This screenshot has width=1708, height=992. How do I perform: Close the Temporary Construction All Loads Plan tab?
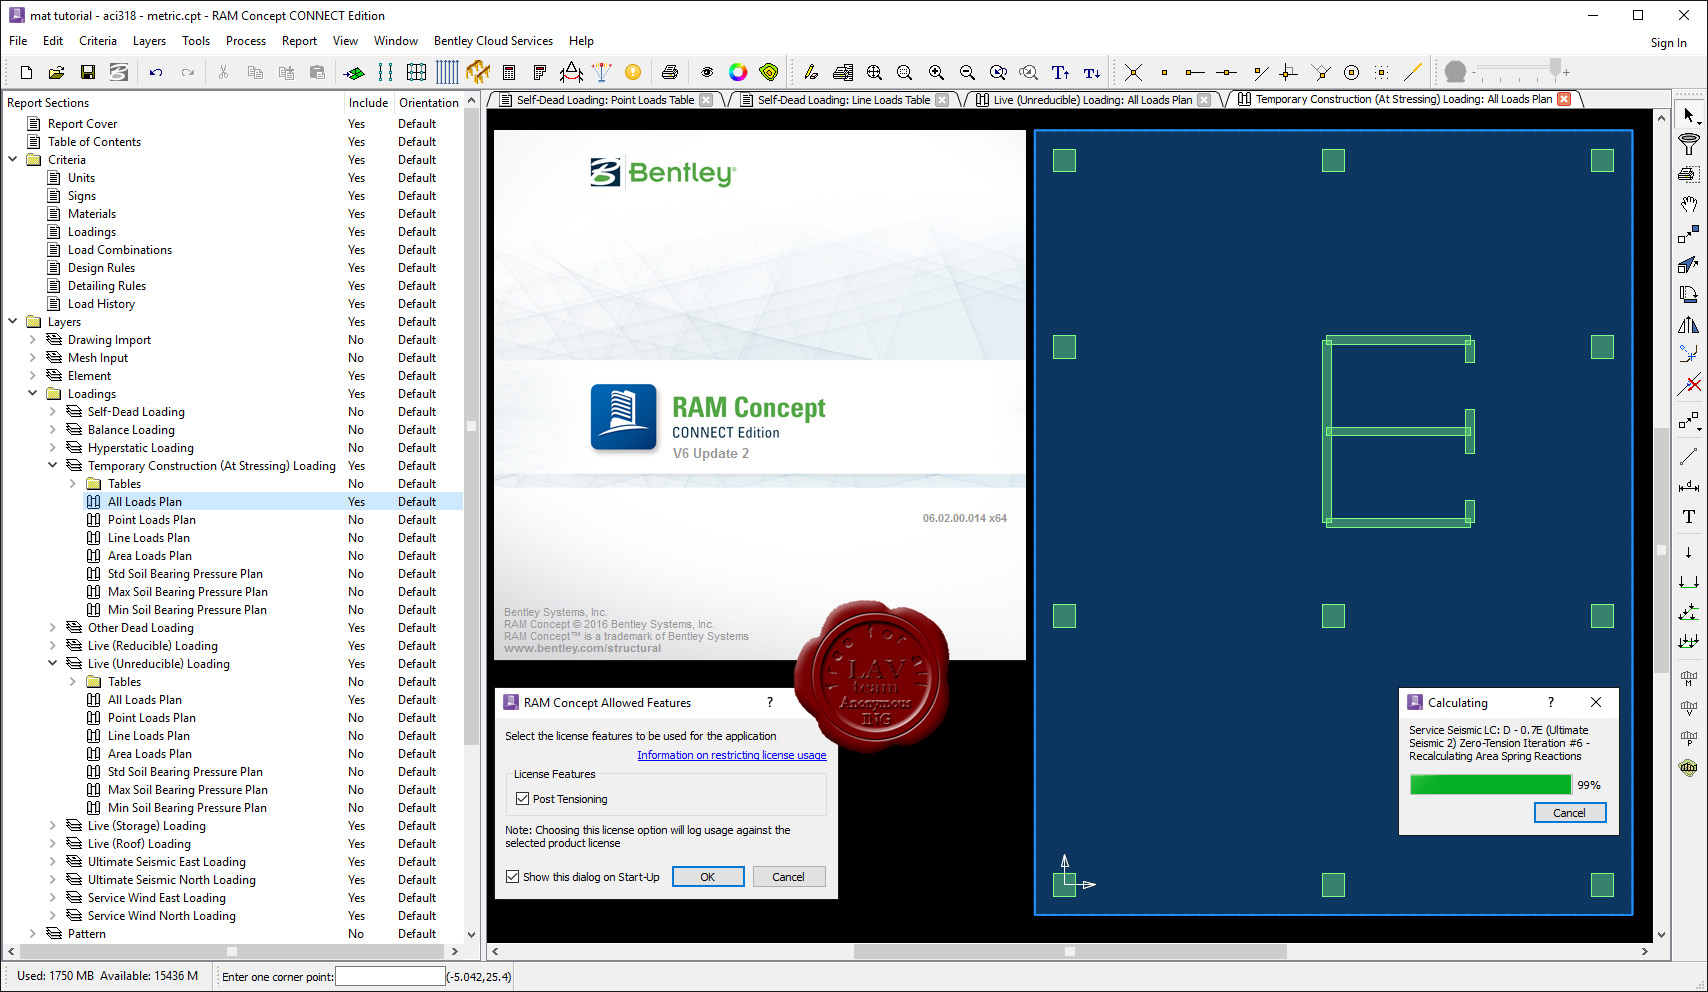point(1564,99)
